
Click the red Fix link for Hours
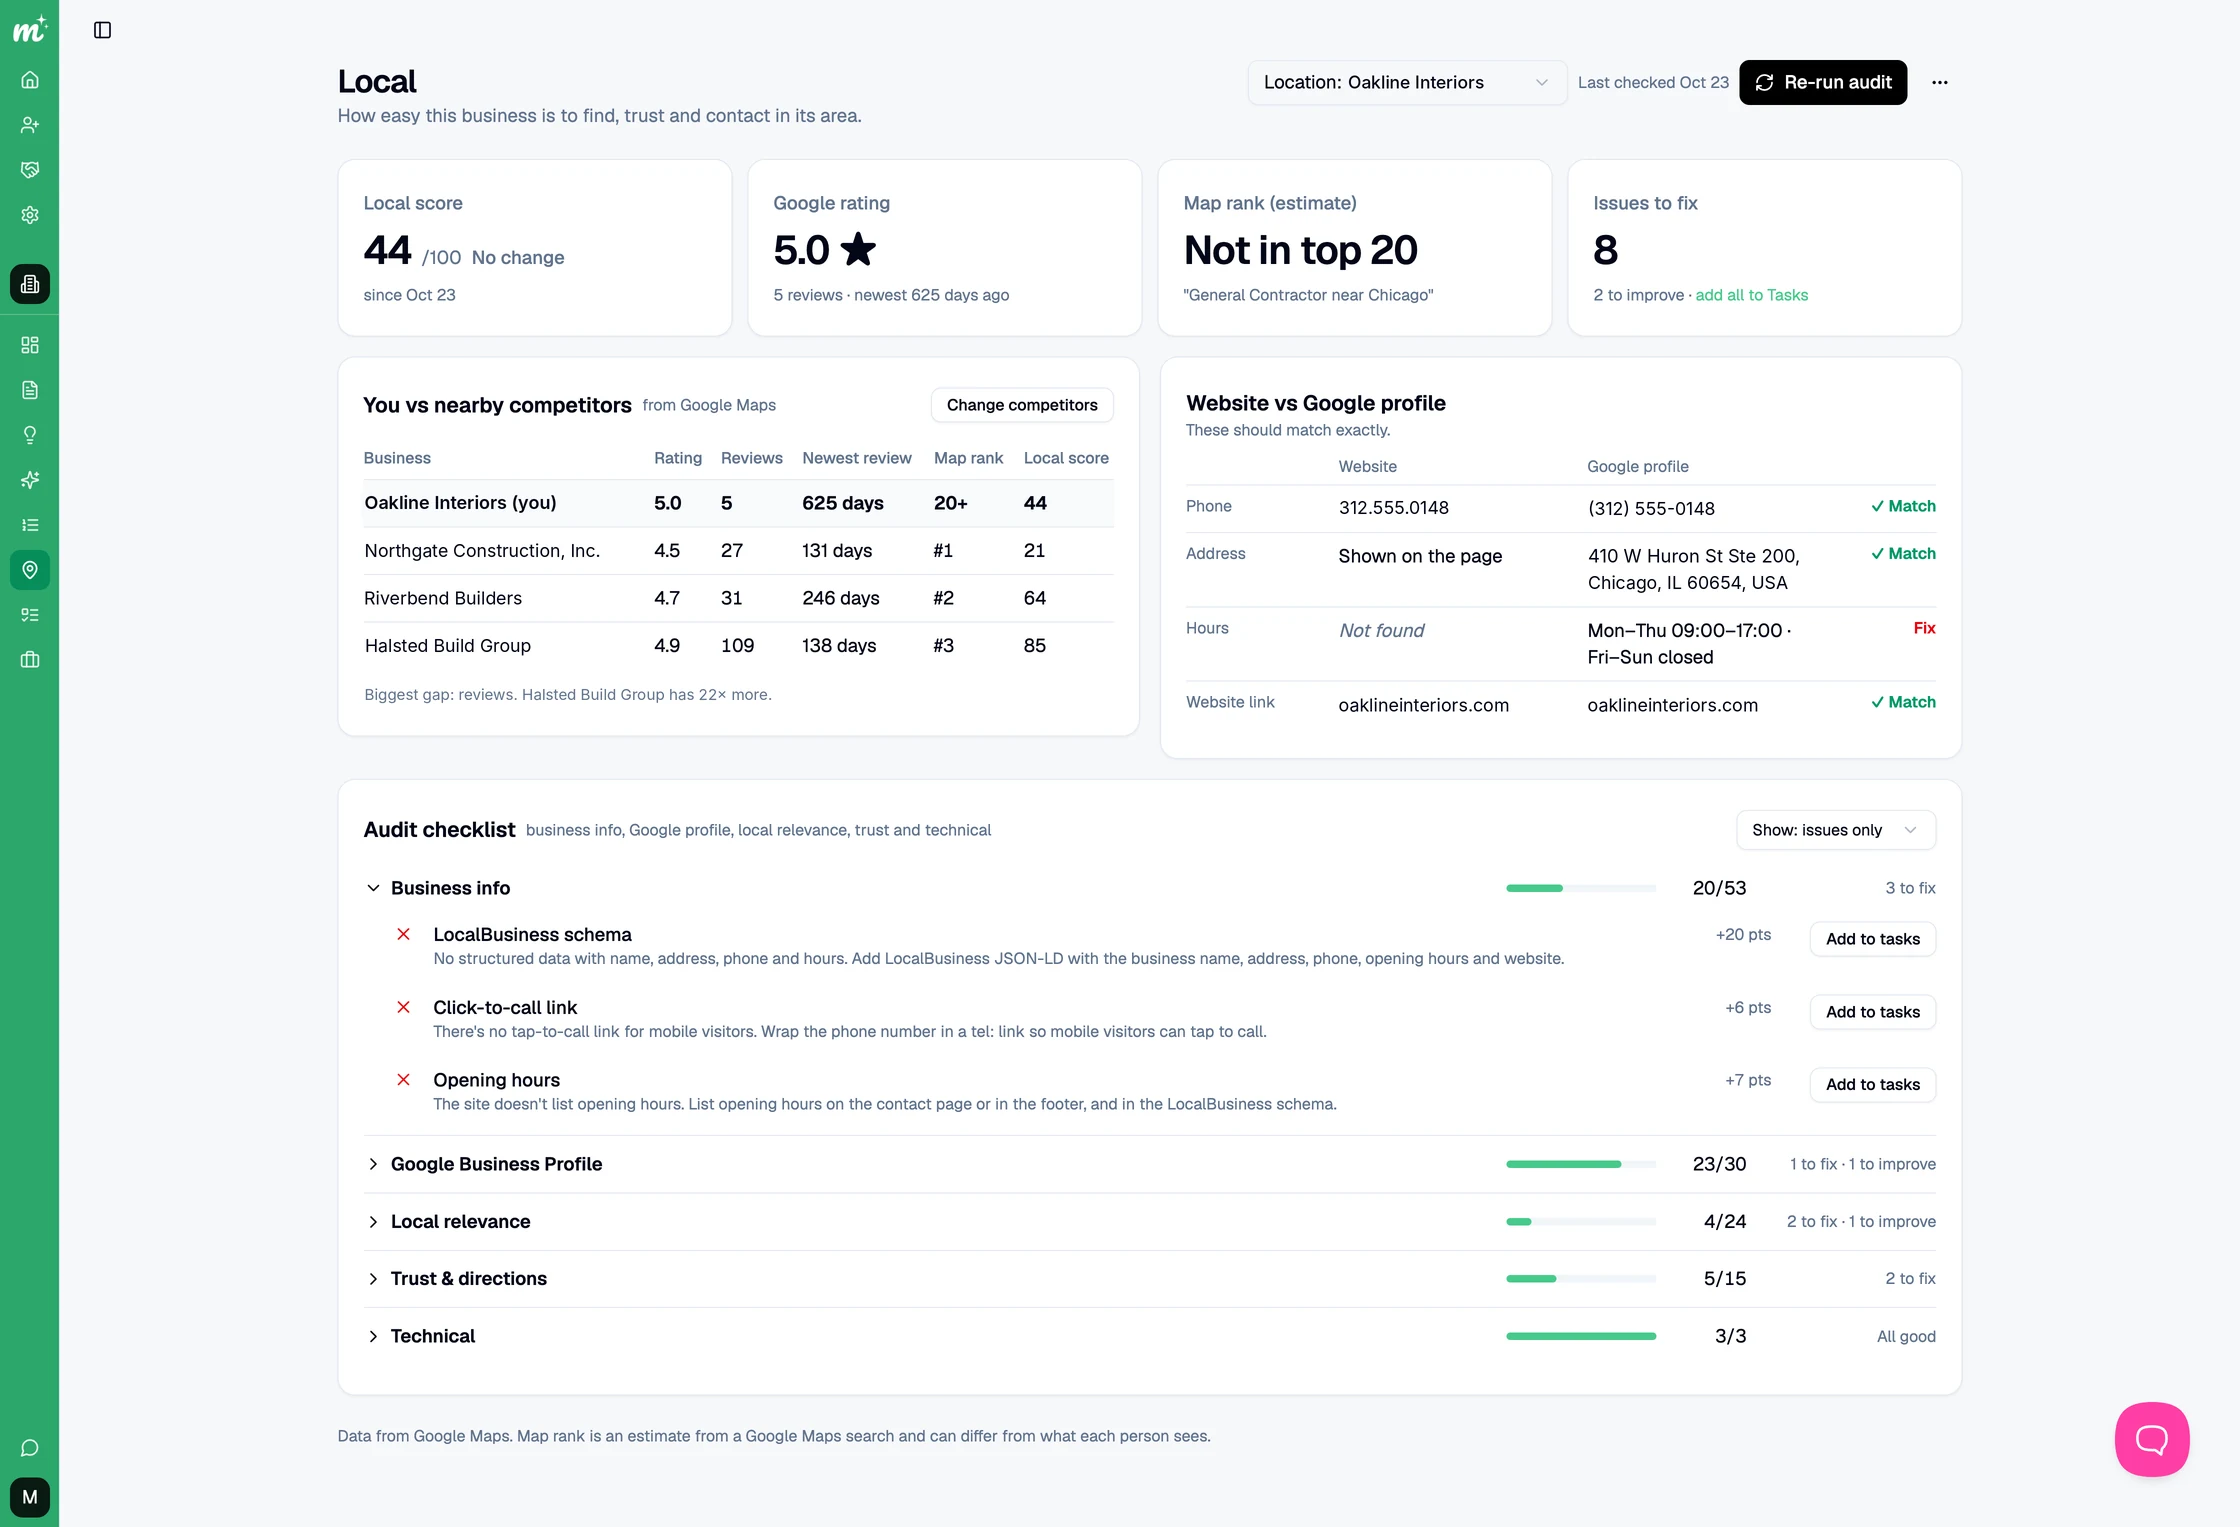pyautogui.click(x=1924, y=628)
